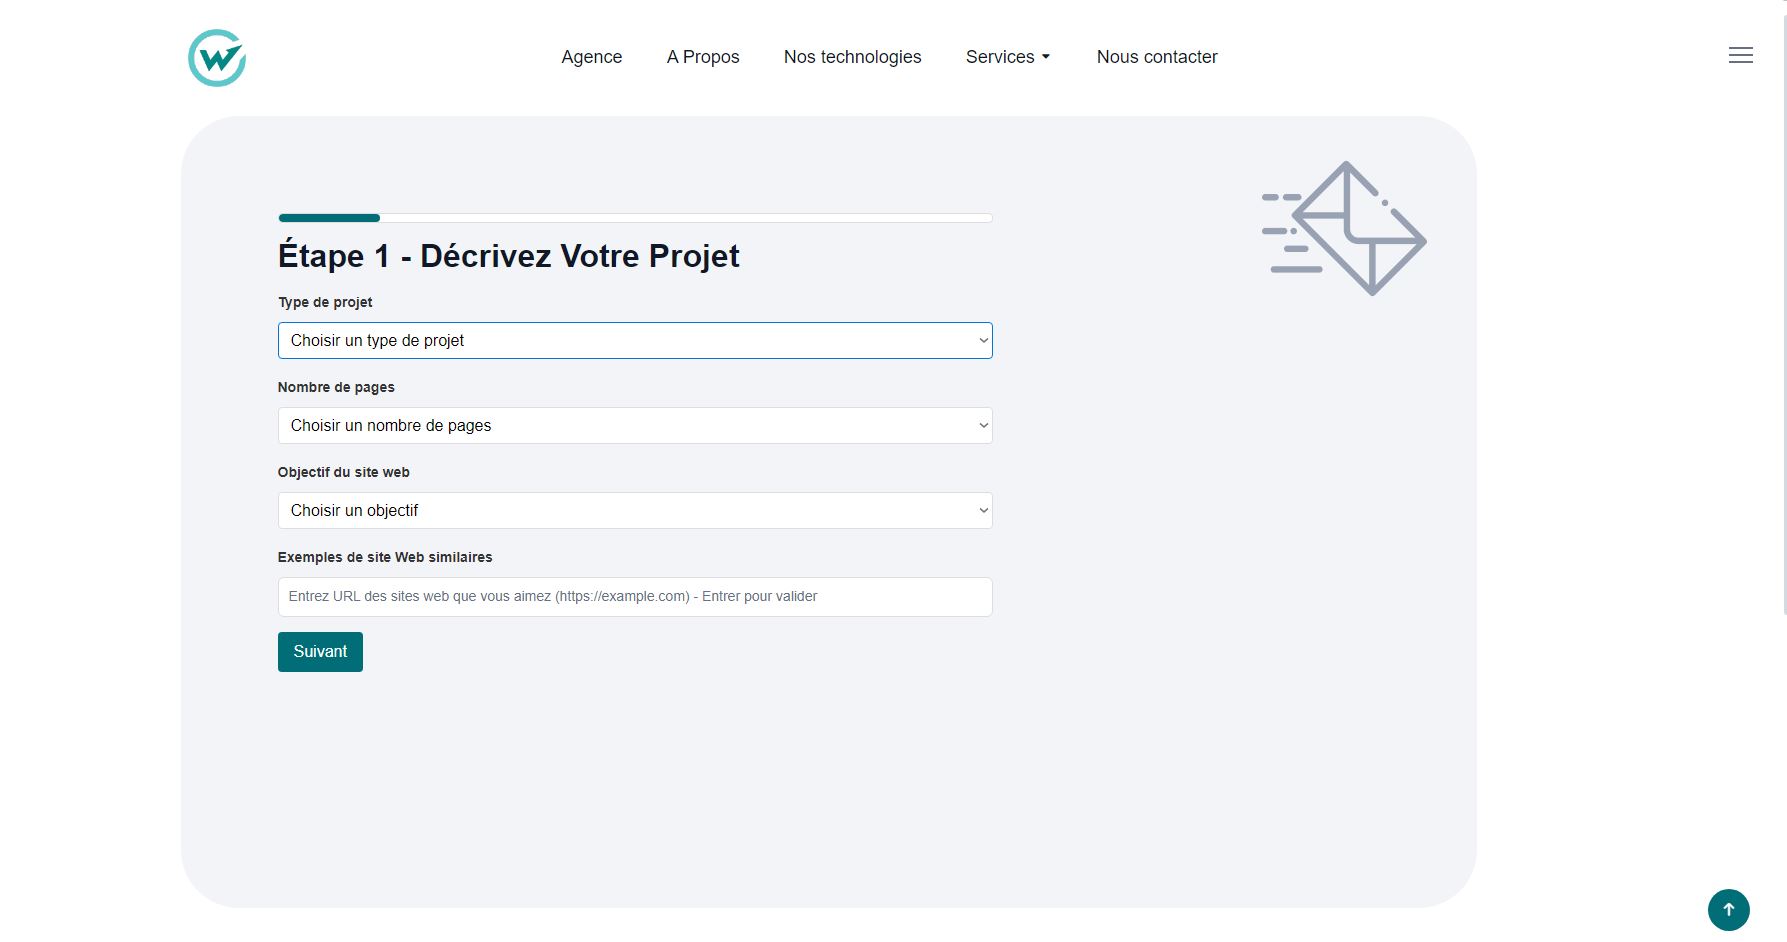The image size is (1787, 942).
Task: Open the Objectif du site web dropdown
Action: (635, 511)
